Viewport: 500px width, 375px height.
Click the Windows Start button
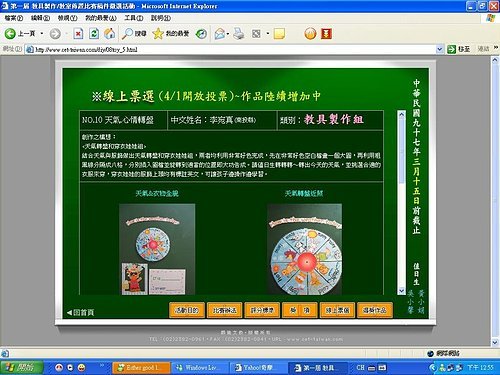[22, 368]
